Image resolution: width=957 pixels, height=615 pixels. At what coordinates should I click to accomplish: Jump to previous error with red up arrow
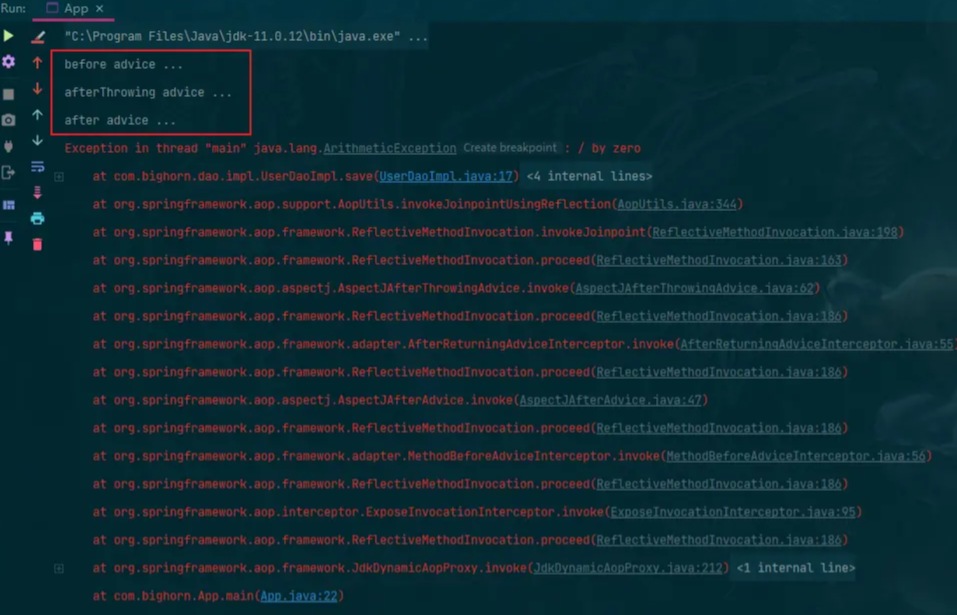[x=38, y=62]
